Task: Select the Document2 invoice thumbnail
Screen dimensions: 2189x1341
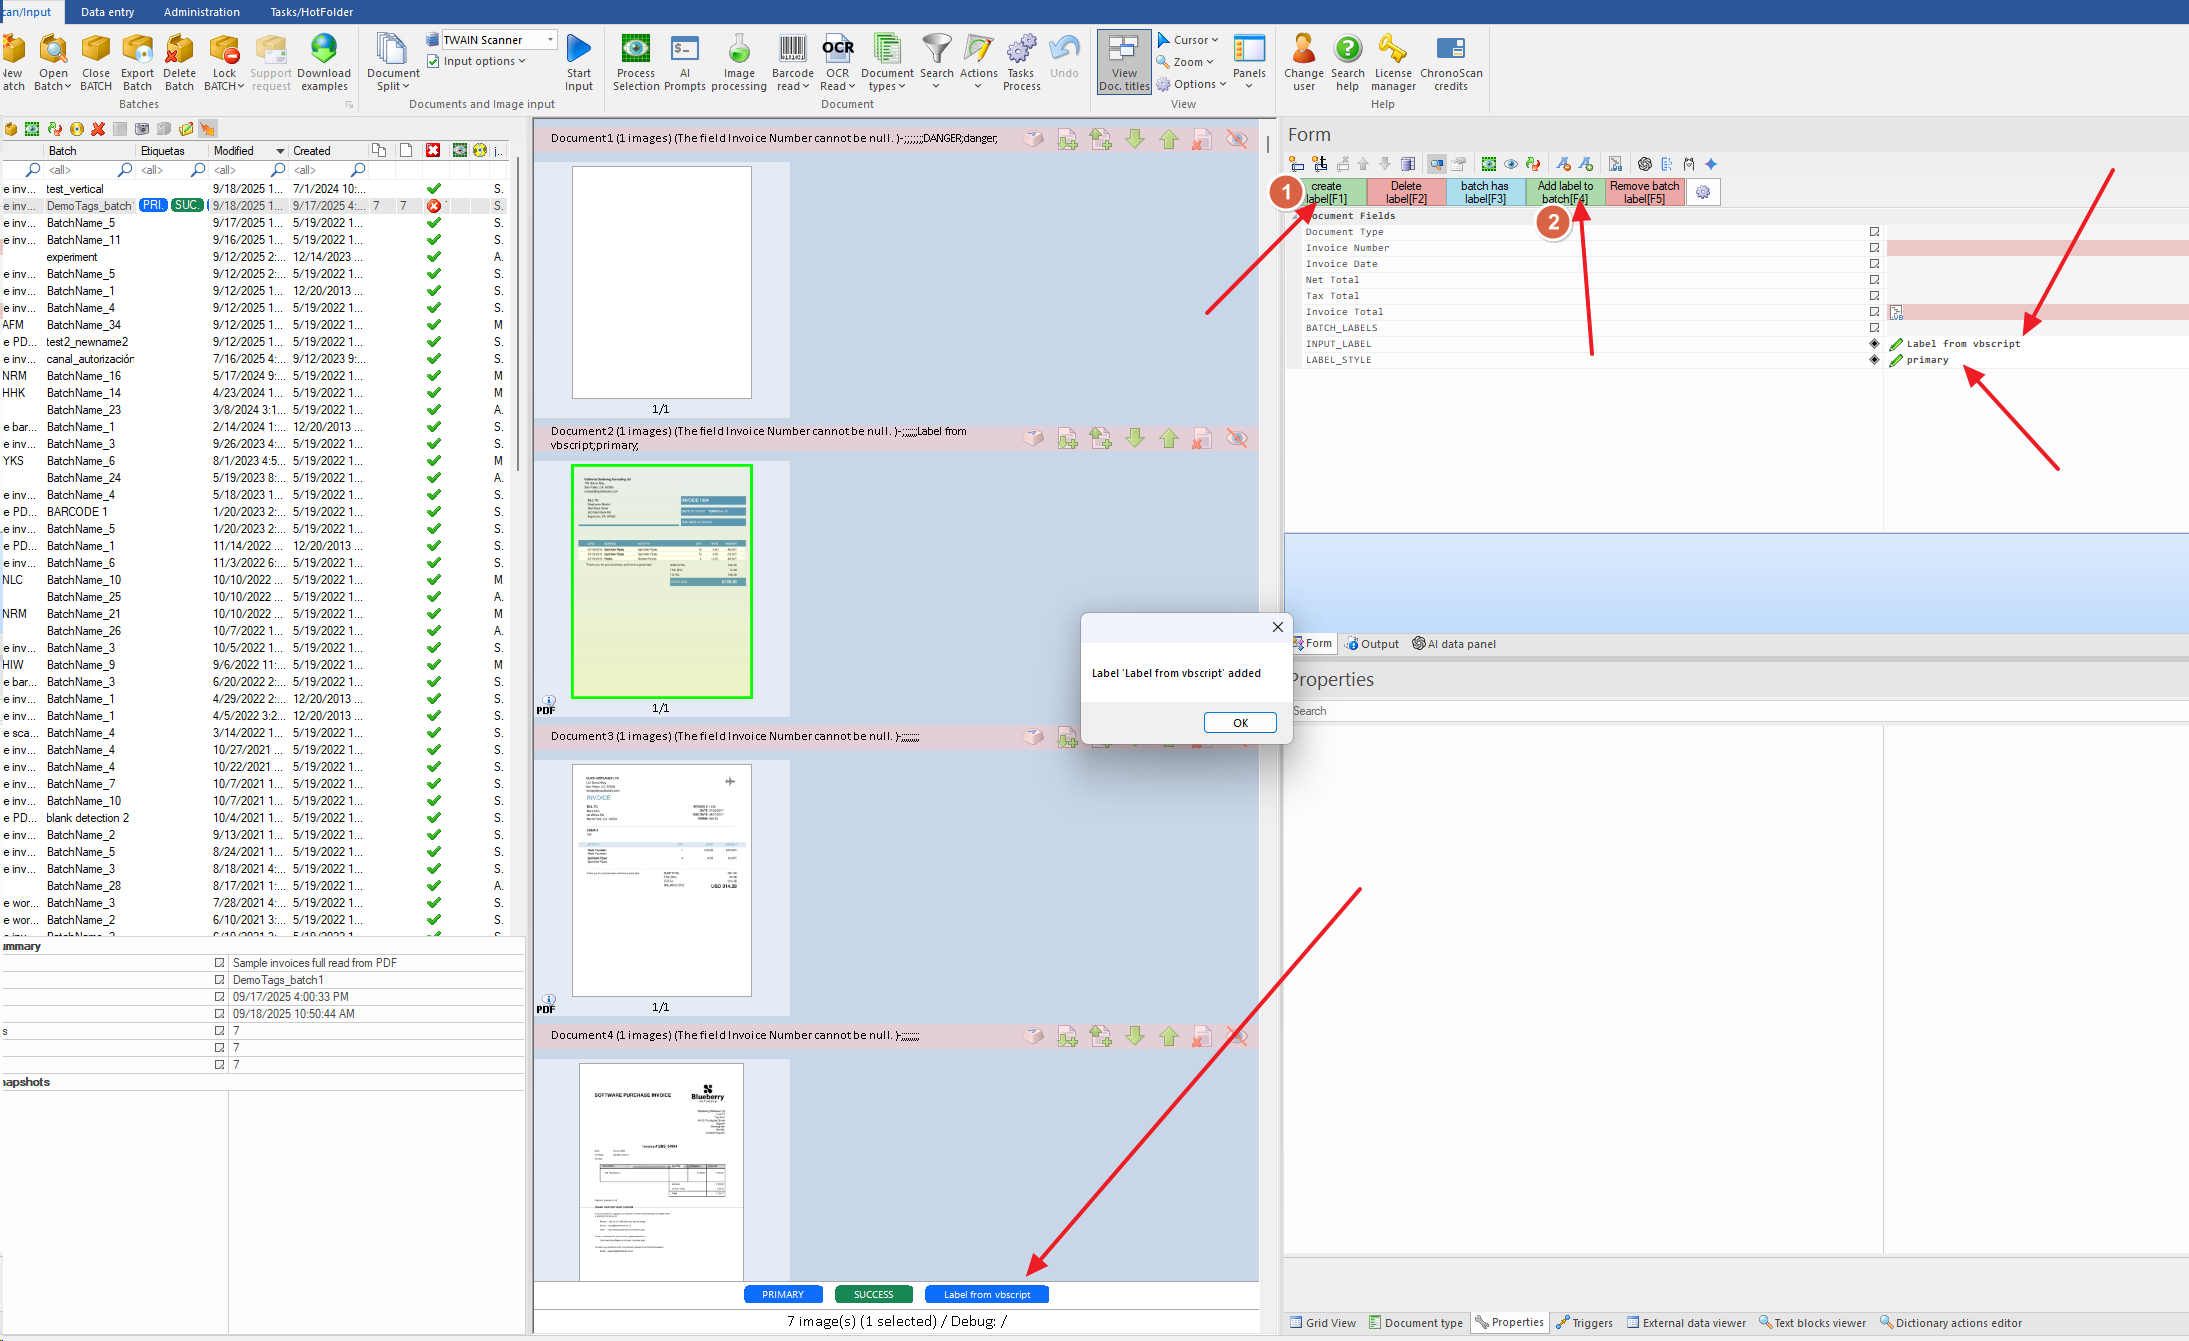Action: 661,581
